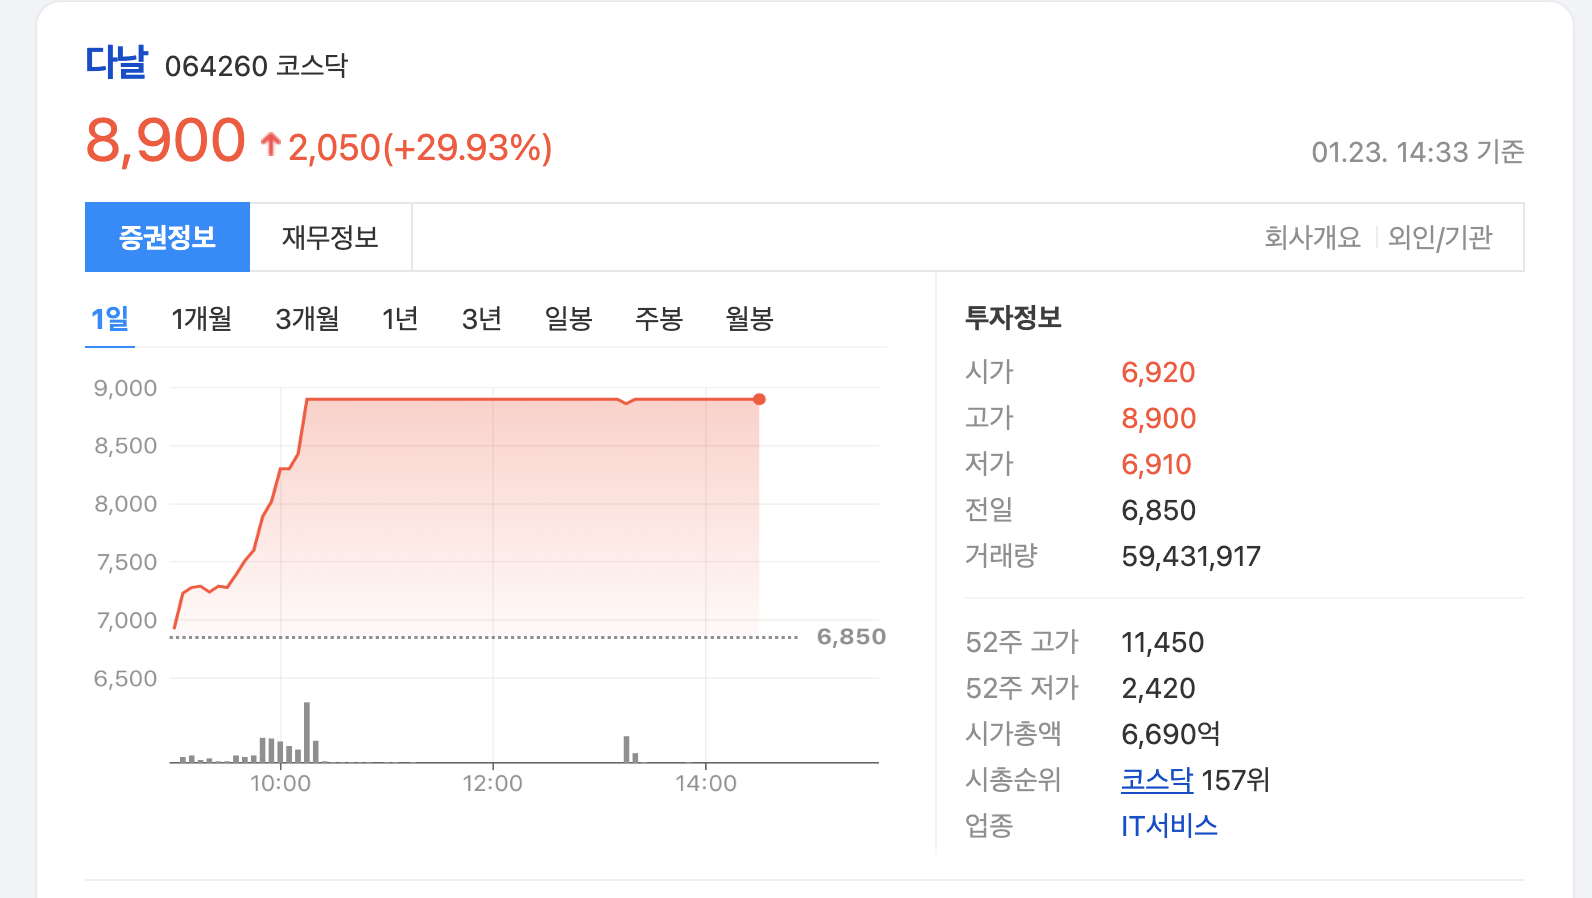Image resolution: width=1592 pixels, height=898 pixels.
Task: Select the 3개월 chart period
Action: [x=307, y=318]
